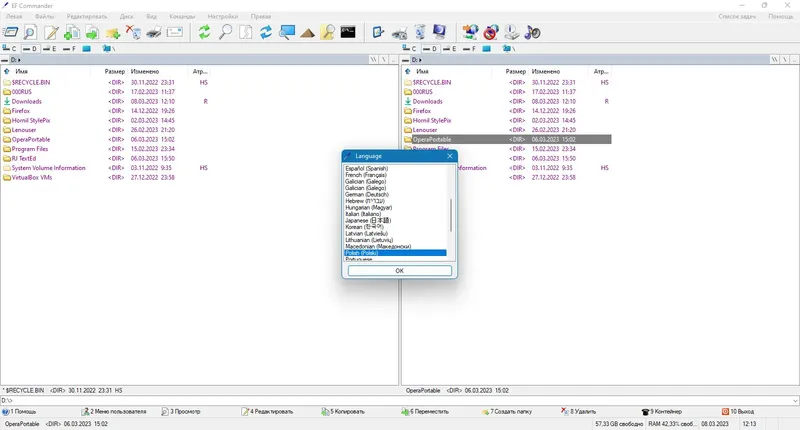This screenshot has height=430, width=800.
Task: Open the Команды menu
Action: click(x=182, y=16)
